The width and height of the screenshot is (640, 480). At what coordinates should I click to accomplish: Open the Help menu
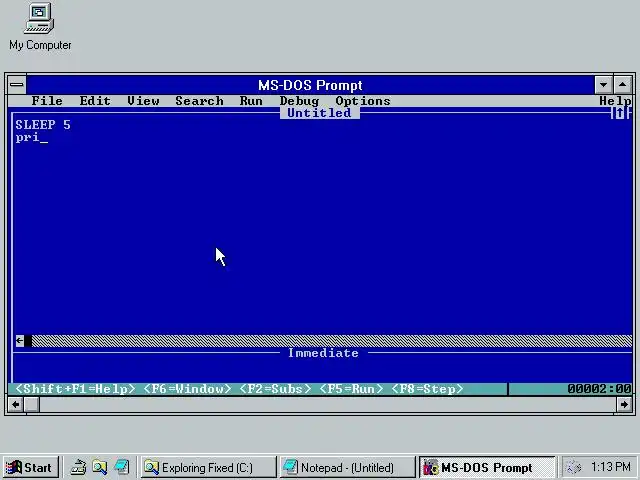click(x=615, y=101)
